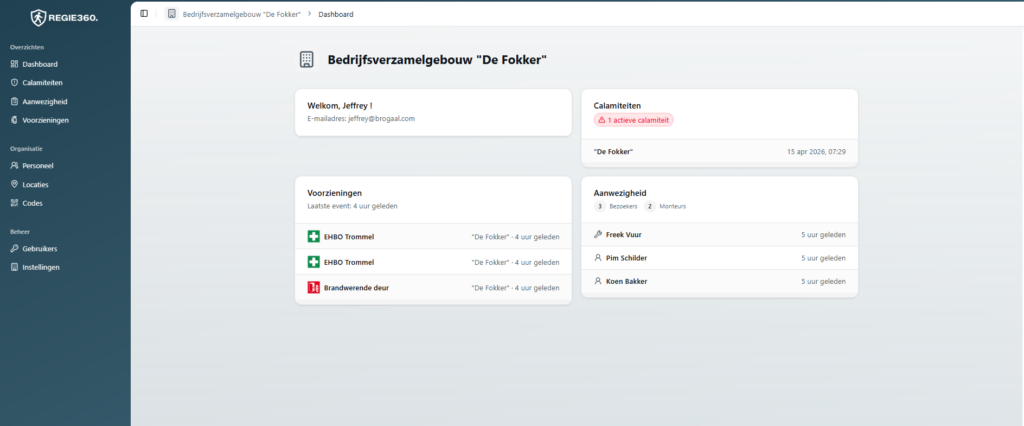This screenshot has height=426, width=1024.
Task: Select the Bedrijfsverzamelgebouw breadcrumb link
Action: click(241, 14)
